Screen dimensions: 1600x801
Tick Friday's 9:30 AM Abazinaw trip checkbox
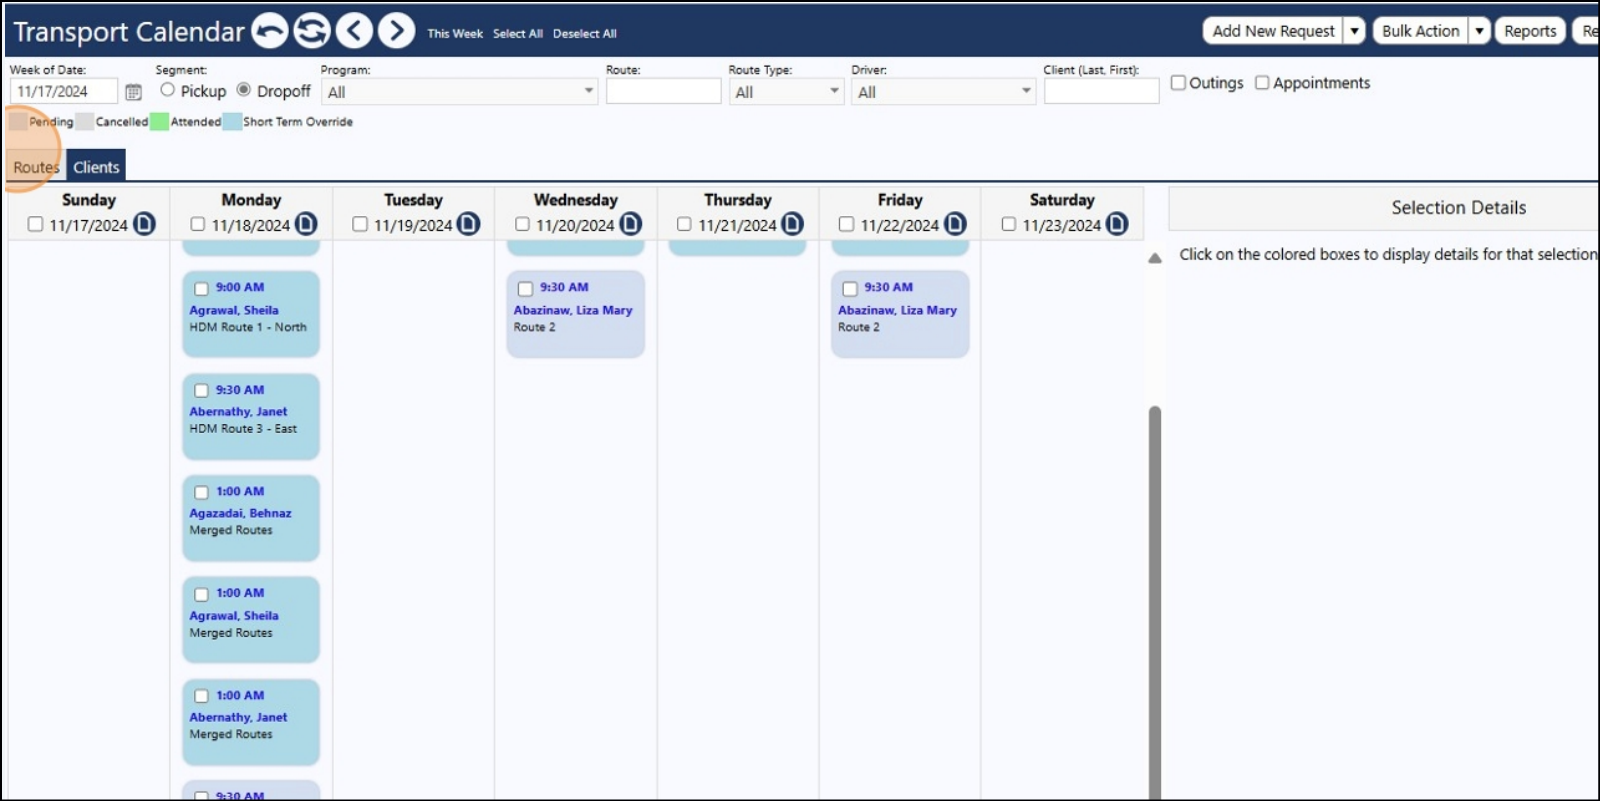point(850,289)
